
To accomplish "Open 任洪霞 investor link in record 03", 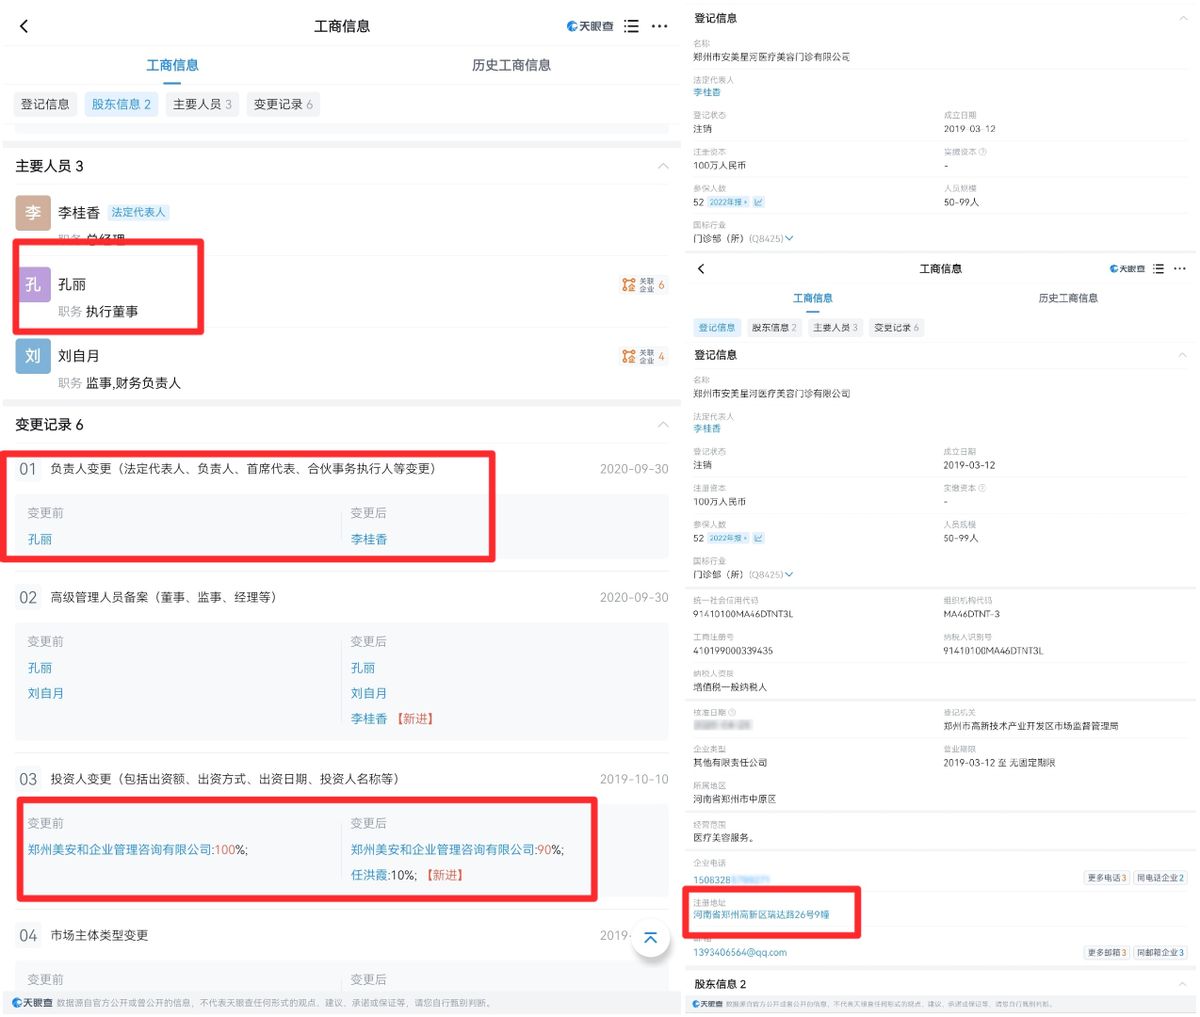I will (370, 875).
